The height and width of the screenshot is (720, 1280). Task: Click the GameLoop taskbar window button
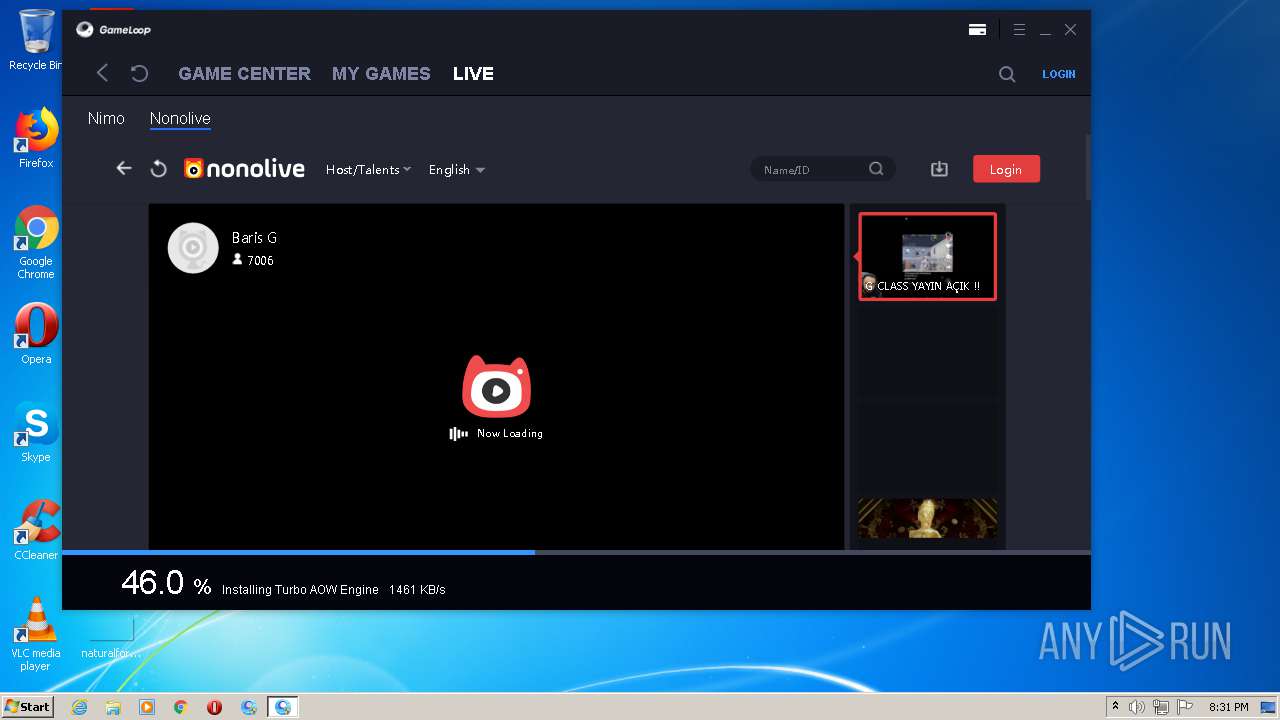click(x=283, y=707)
